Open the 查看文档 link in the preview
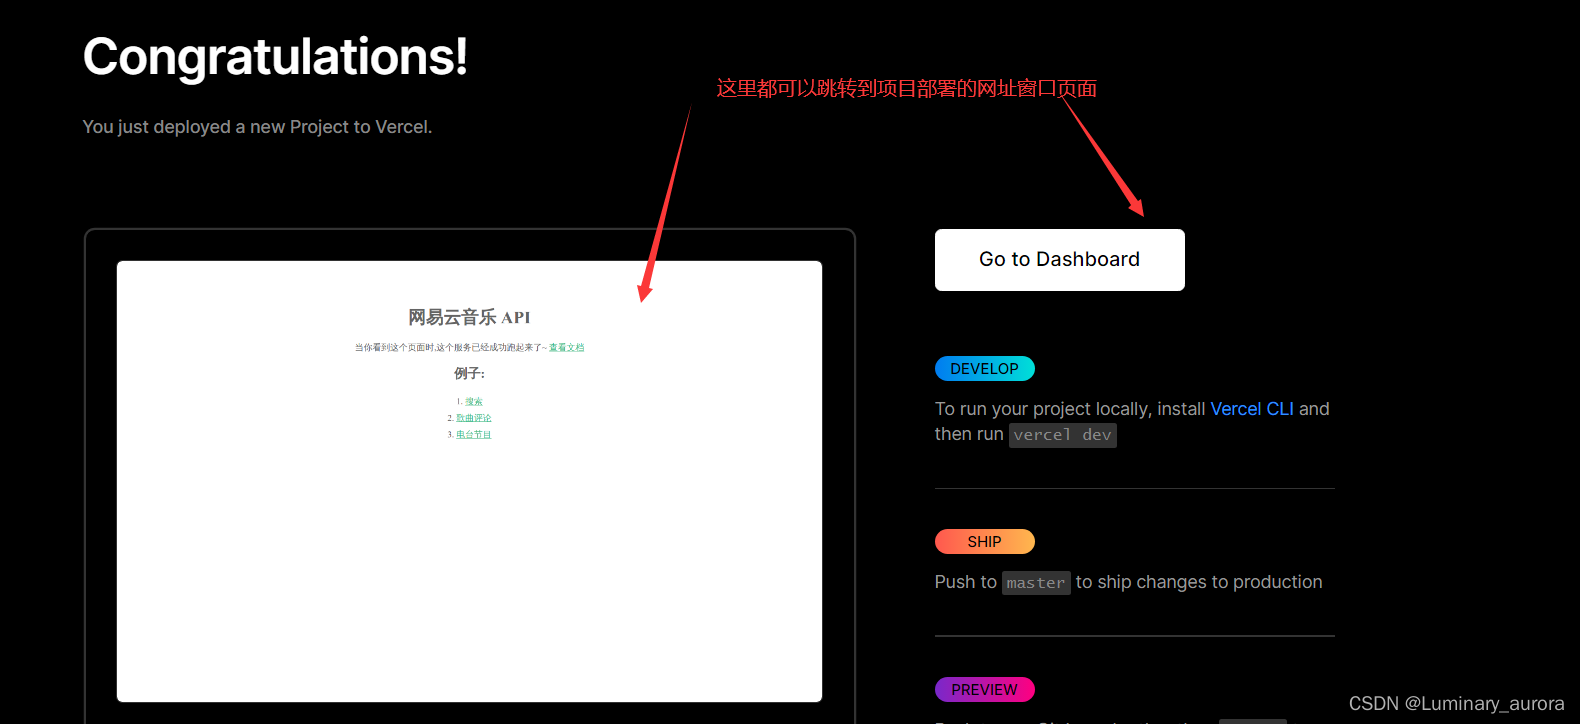1580x724 pixels. coord(566,348)
